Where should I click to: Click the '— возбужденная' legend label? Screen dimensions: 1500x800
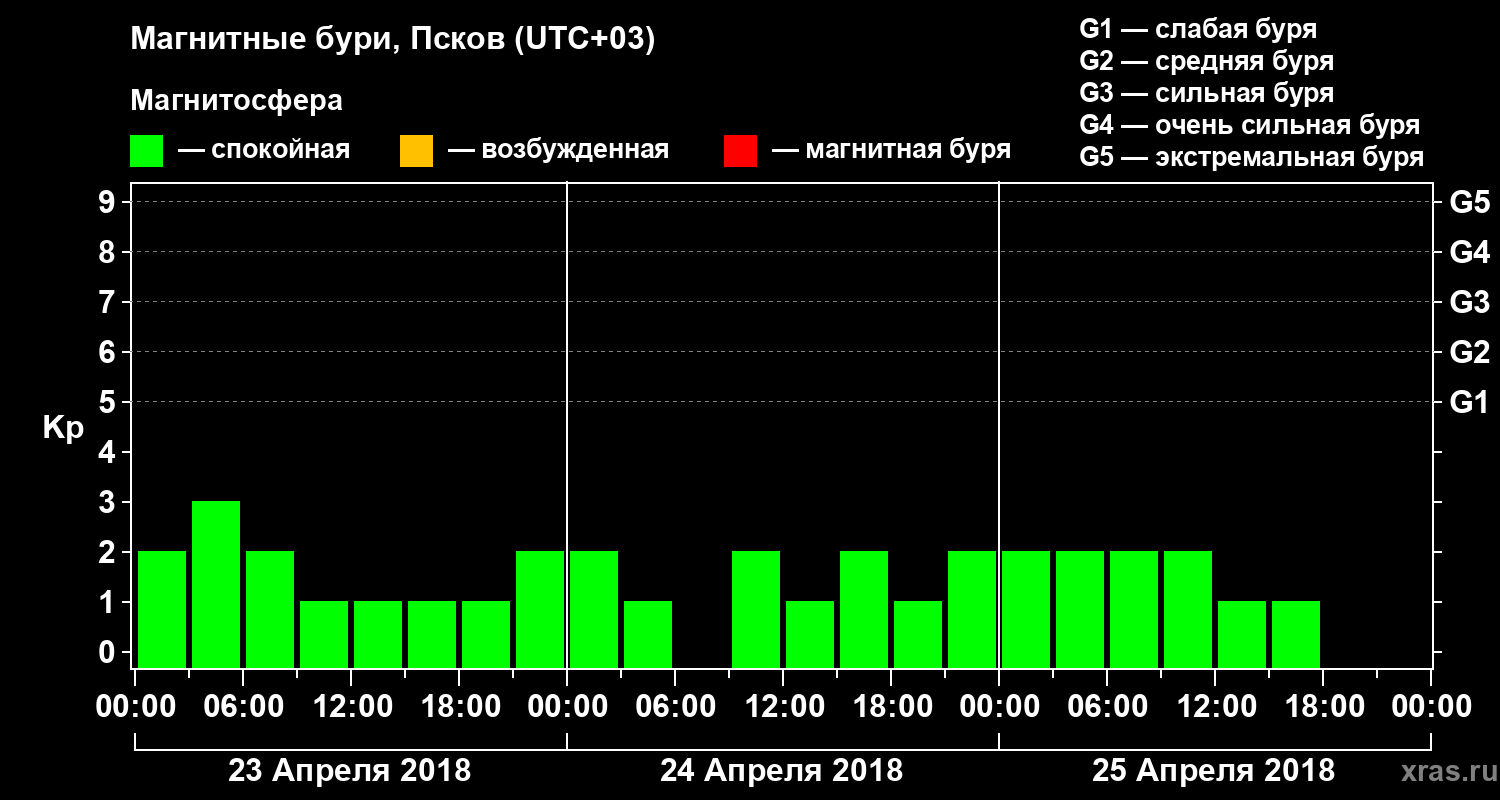point(558,150)
